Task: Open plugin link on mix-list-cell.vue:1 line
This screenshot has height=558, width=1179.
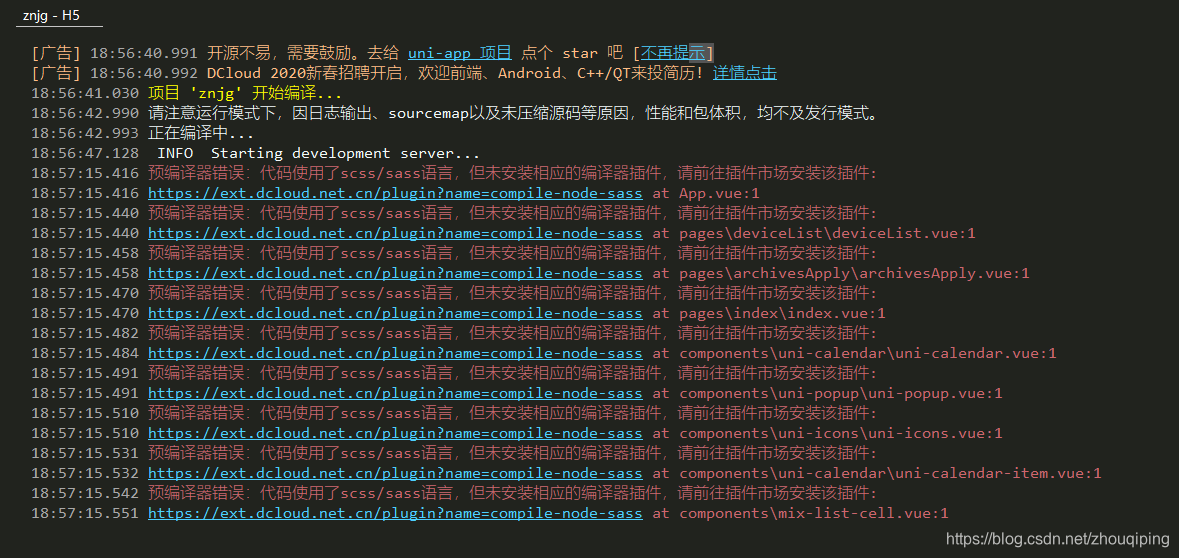Action: (x=395, y=514)
